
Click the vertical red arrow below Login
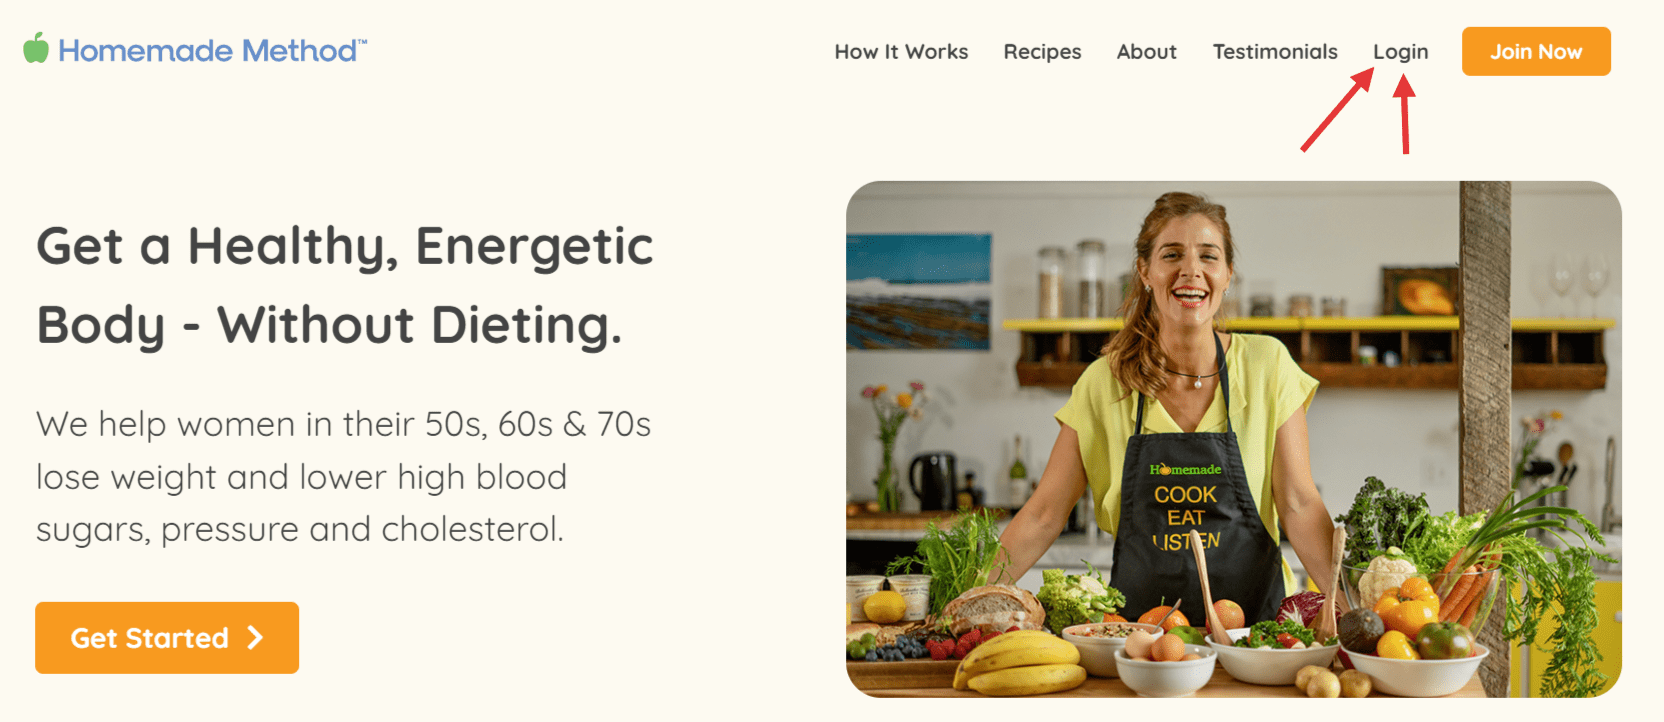(1405, 114)
